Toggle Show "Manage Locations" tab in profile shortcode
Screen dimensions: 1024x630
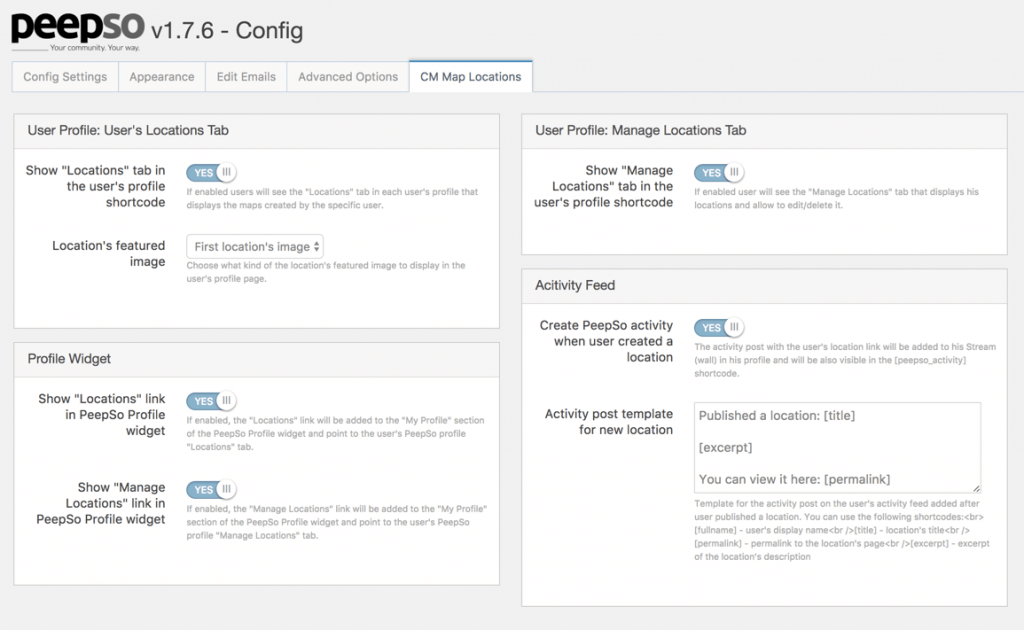pos(719,172)
